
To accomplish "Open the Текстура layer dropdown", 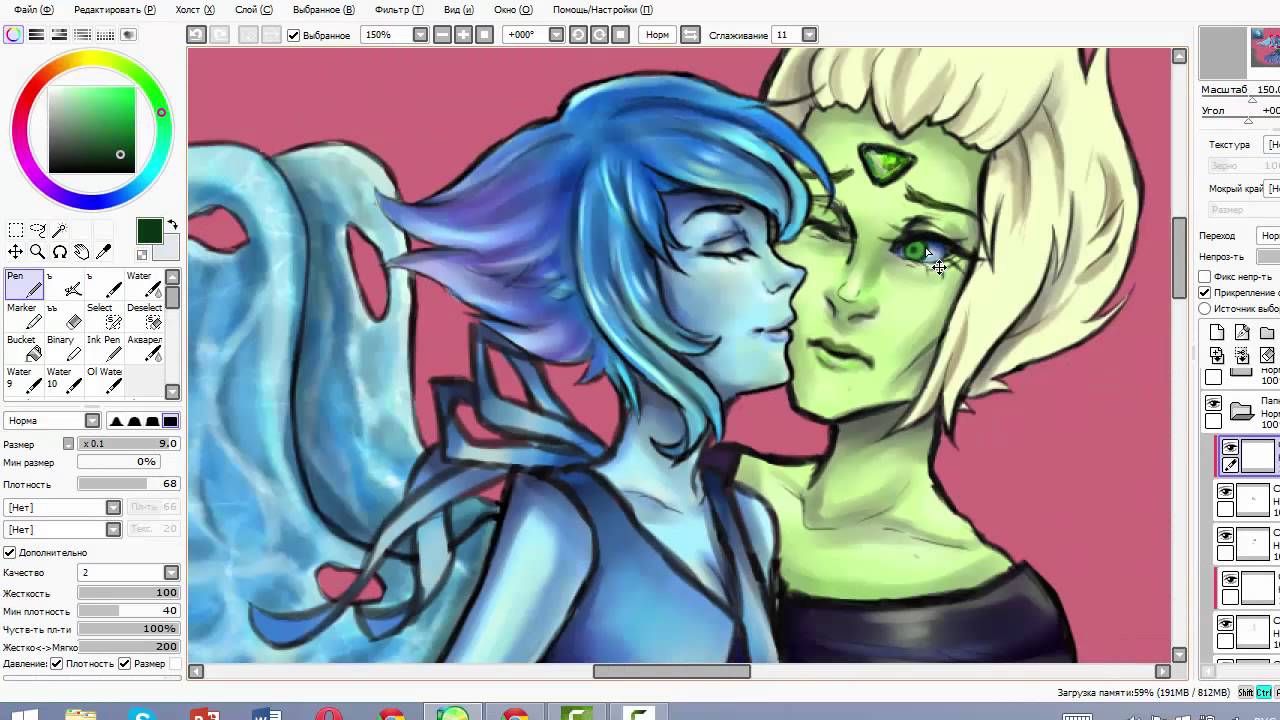I will (x=1273, y=144).
